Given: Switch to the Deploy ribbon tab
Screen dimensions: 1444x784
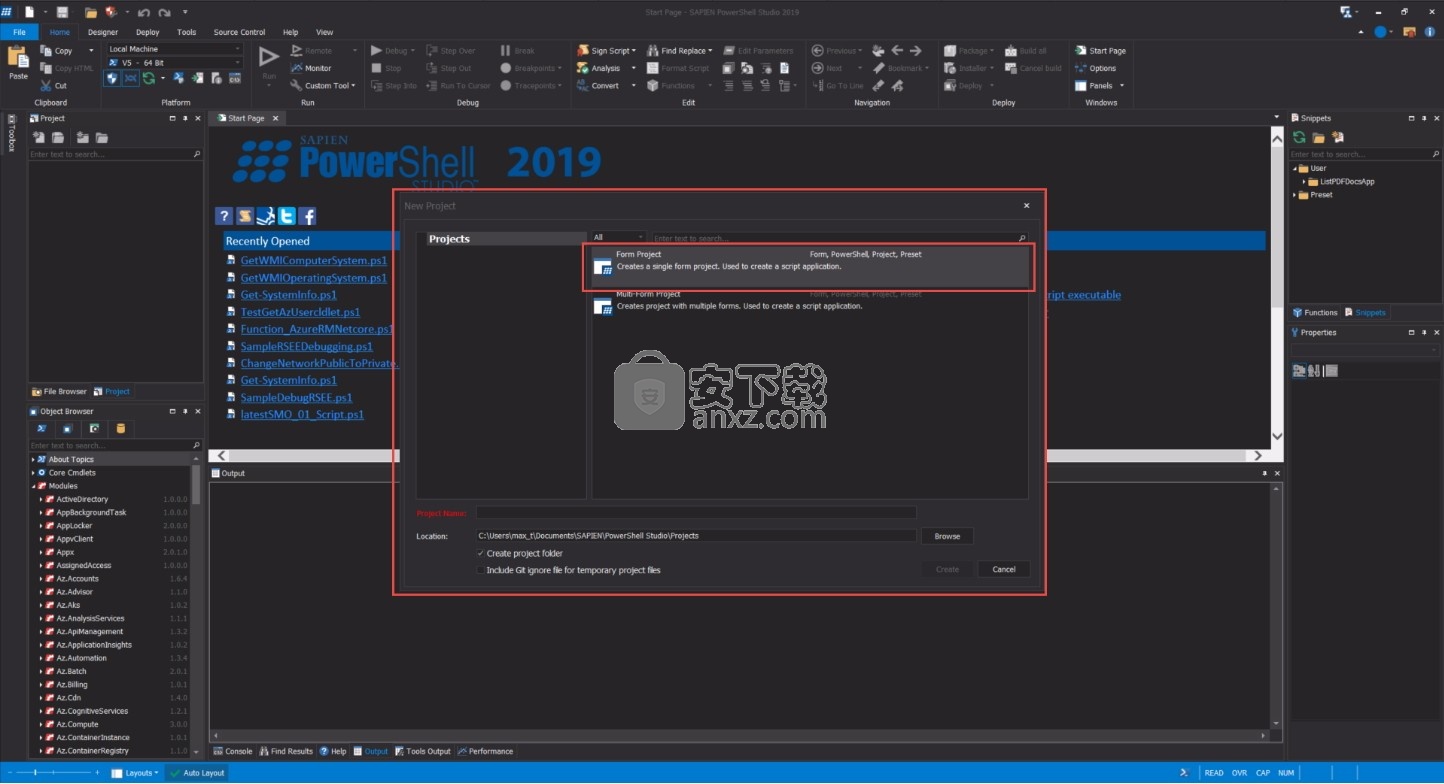Looking at the screenshot, I should (147, 32).
